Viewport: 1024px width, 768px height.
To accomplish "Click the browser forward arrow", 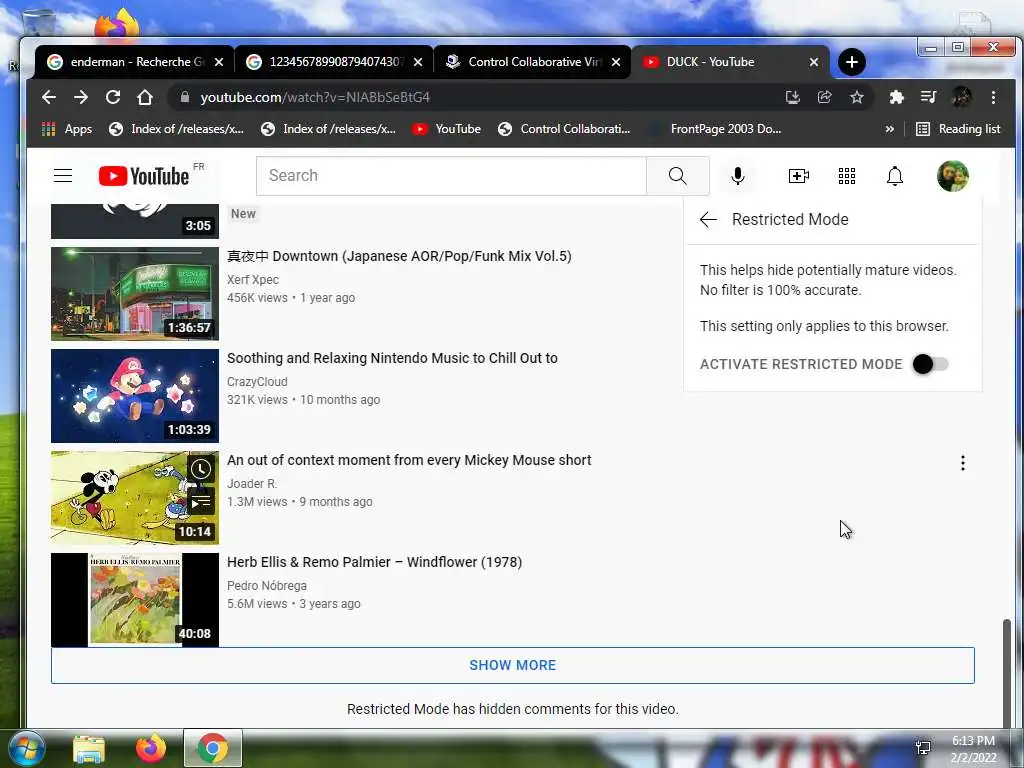I will click(81, 97).
